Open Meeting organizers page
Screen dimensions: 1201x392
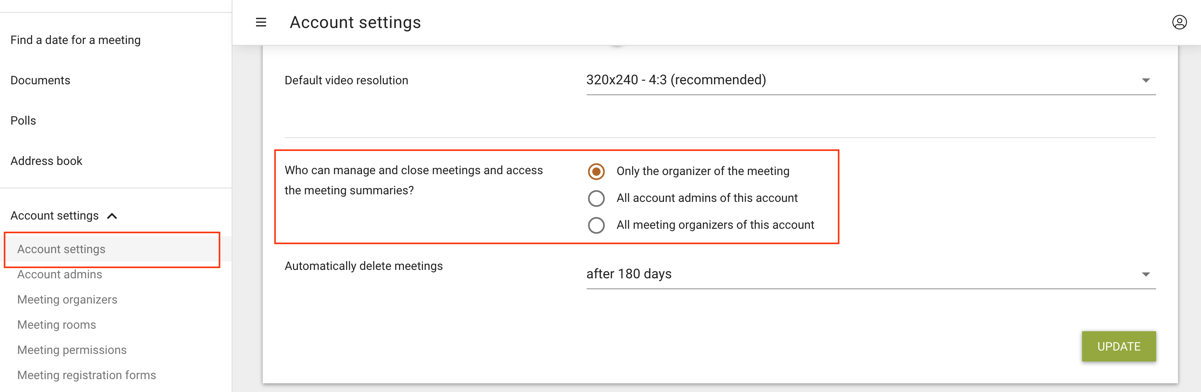(x=67, y=299)
